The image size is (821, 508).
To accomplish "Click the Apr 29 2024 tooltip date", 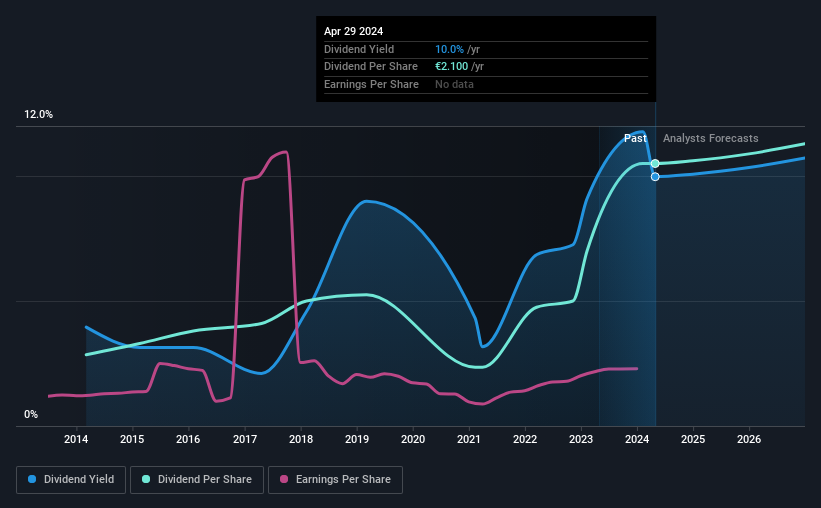I will coord(353,31).
